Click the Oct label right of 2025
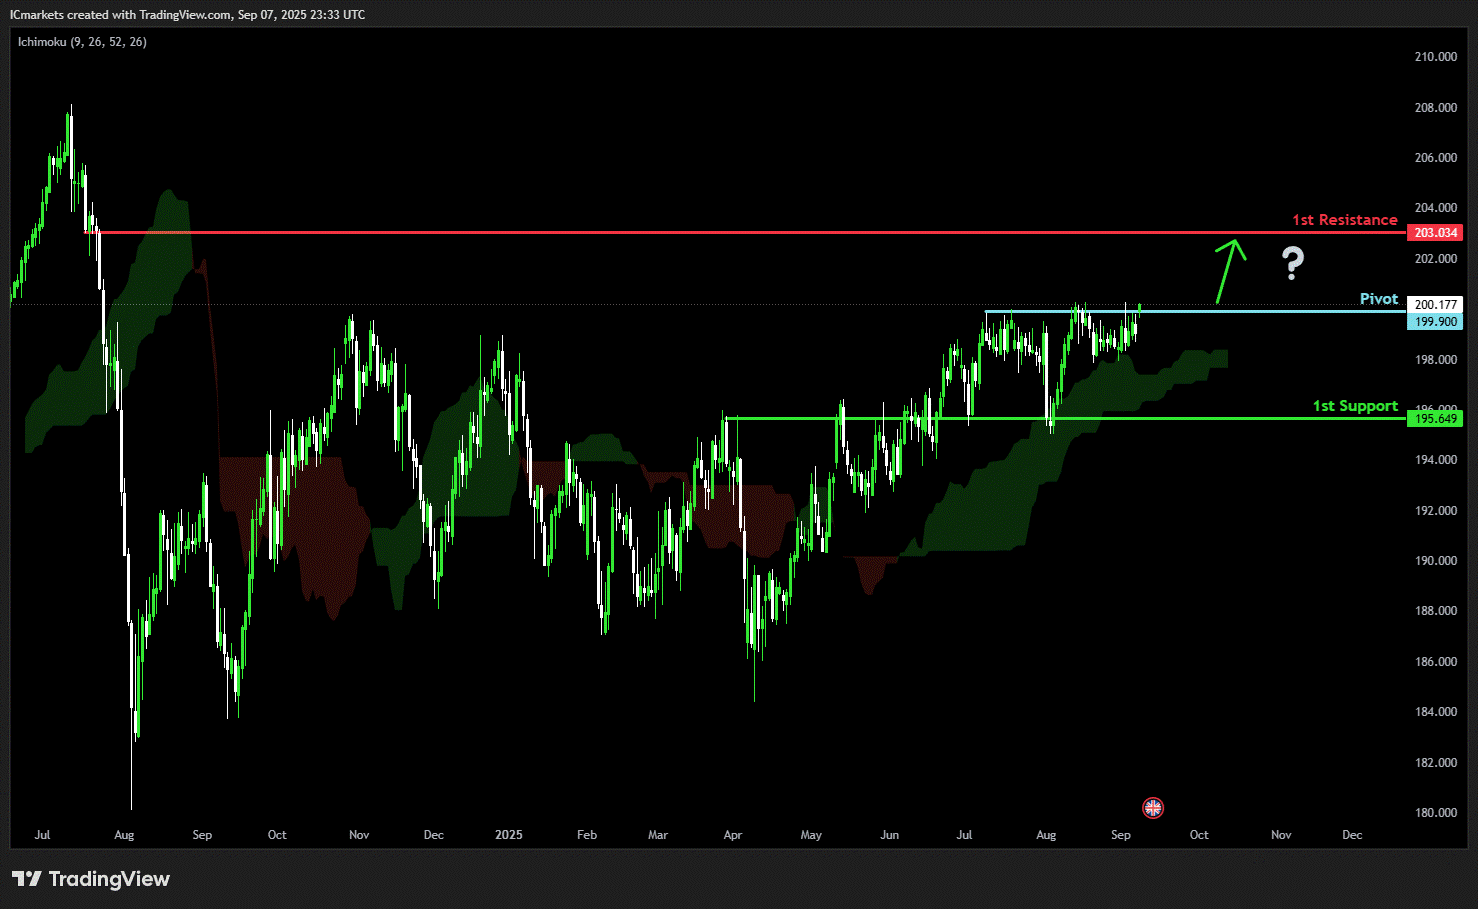Screen dimensions: 1478x909 (x=1199, y=835)
